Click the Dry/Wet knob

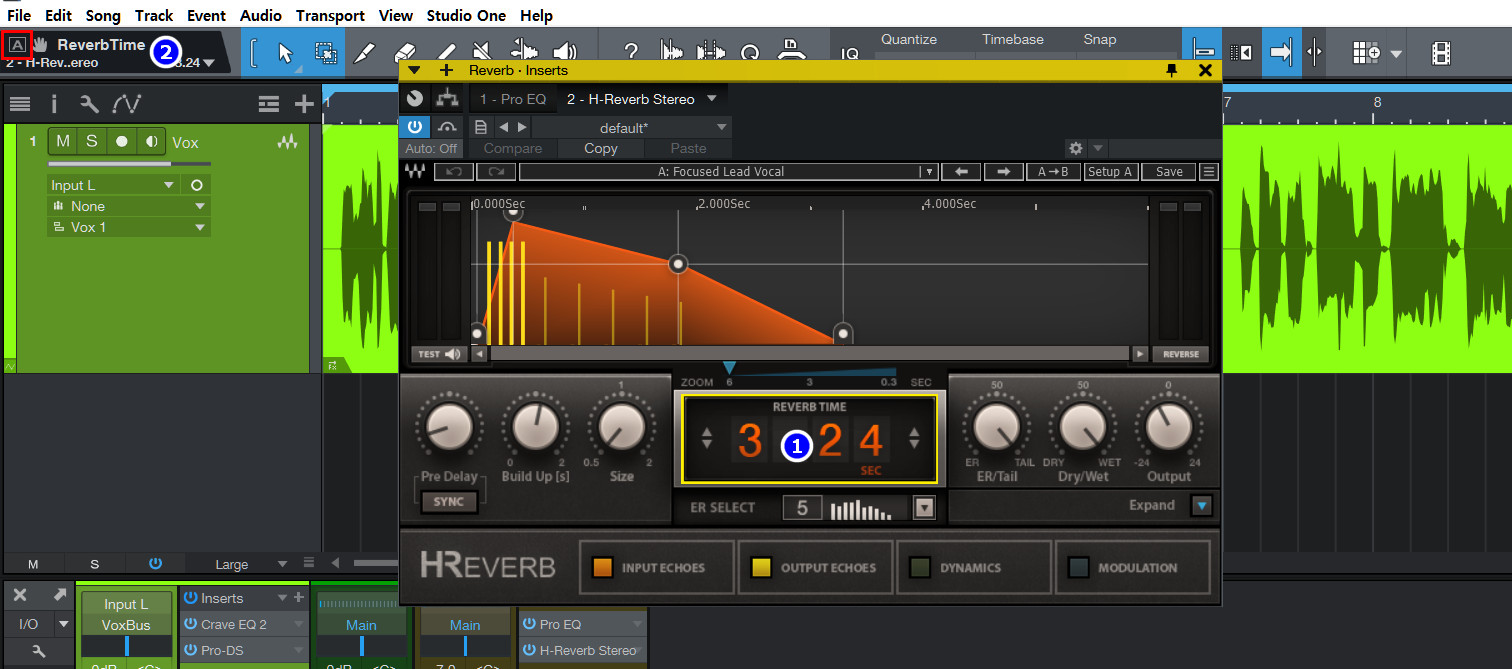pyautogui.click(x=1081, y=427)
